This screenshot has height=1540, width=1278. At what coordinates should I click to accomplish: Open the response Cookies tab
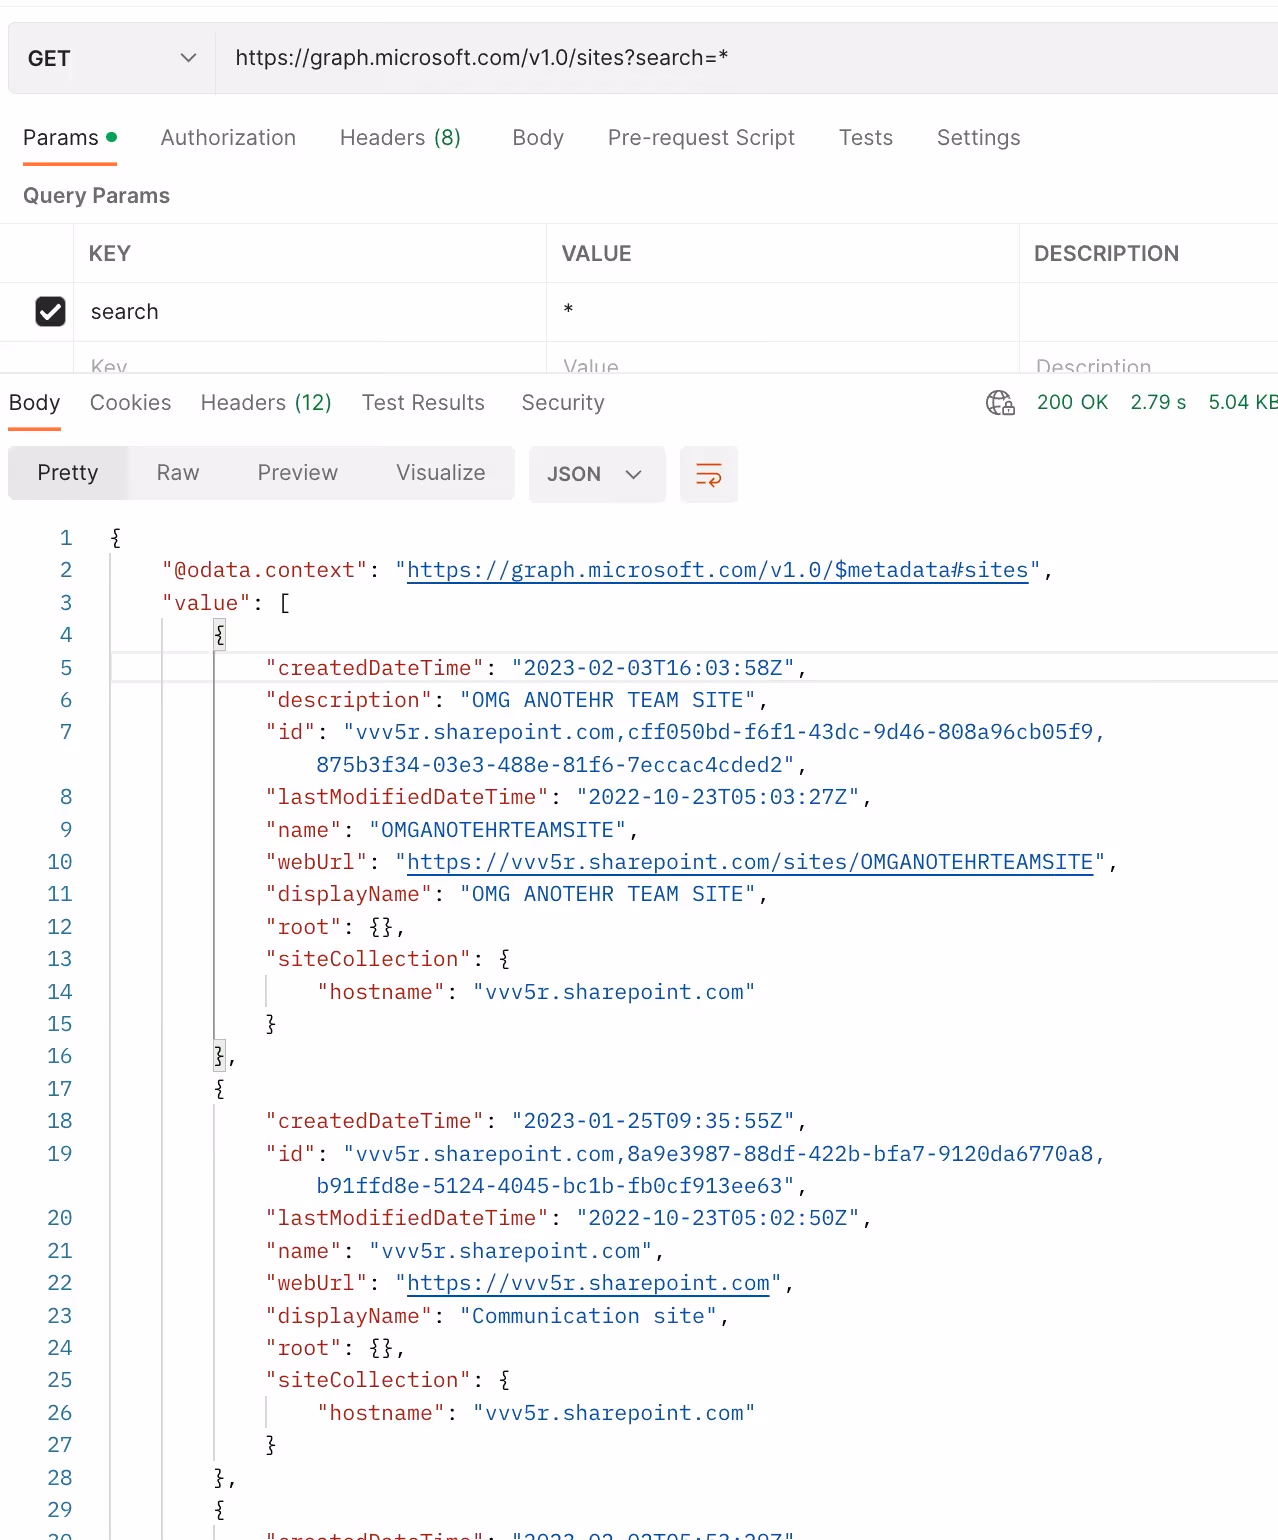click(x=130, y=403)
